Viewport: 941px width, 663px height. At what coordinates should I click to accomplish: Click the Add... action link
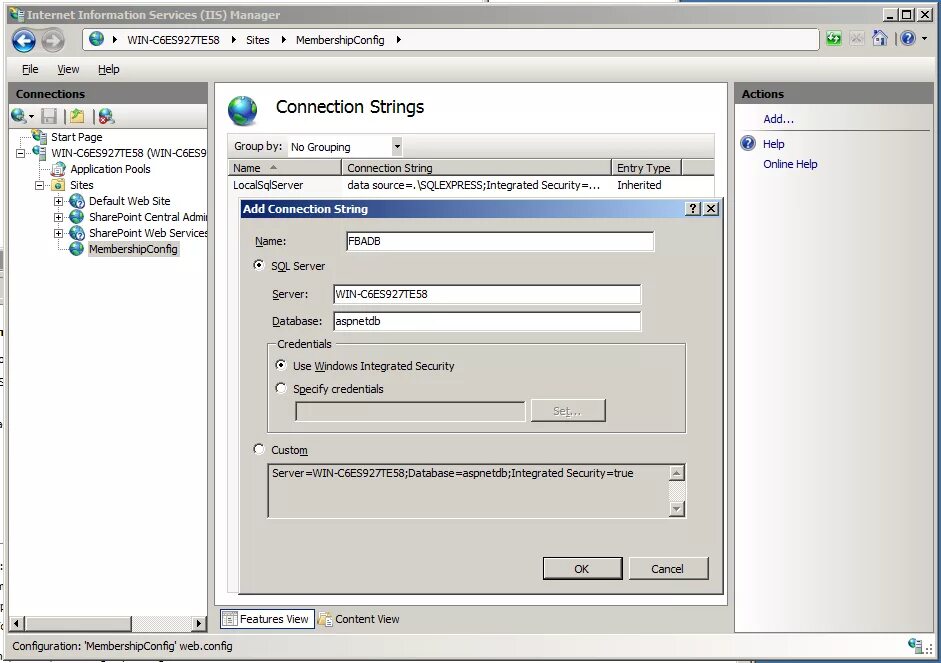pos(778,119)
